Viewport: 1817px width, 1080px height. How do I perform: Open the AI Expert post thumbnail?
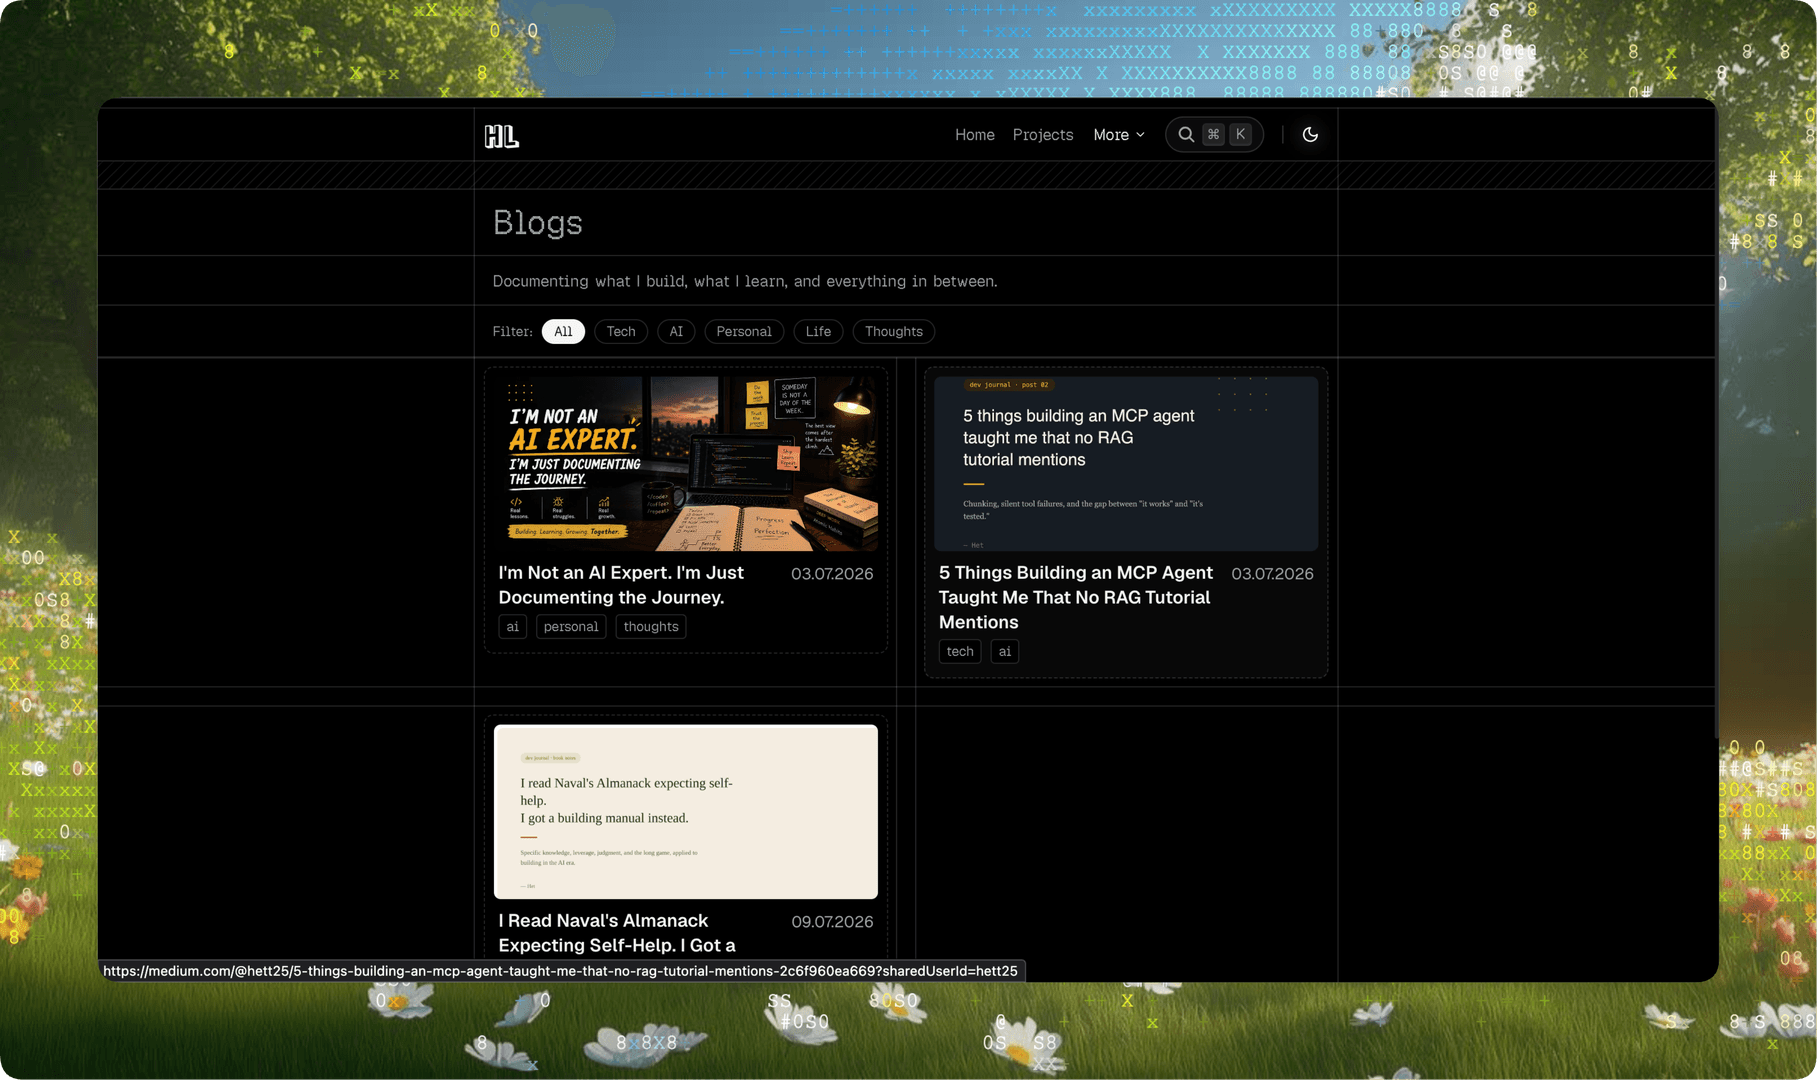coord(686,464)
